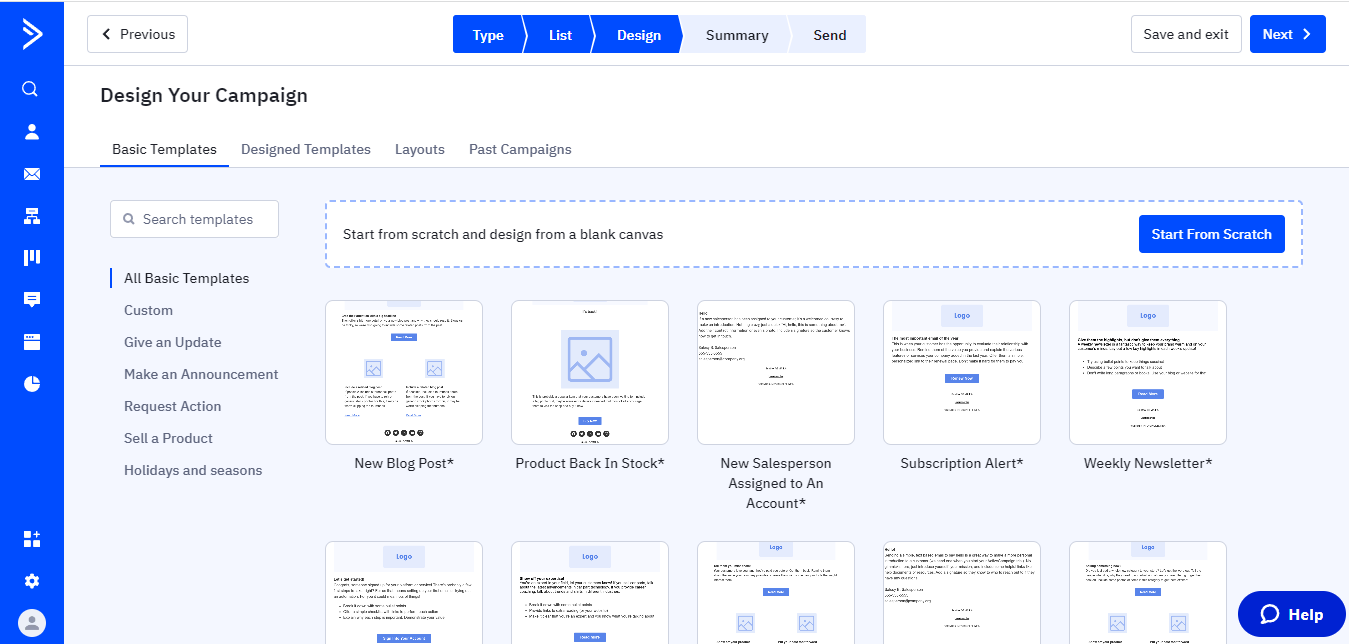Go back with Previous button

coord(137,34)
